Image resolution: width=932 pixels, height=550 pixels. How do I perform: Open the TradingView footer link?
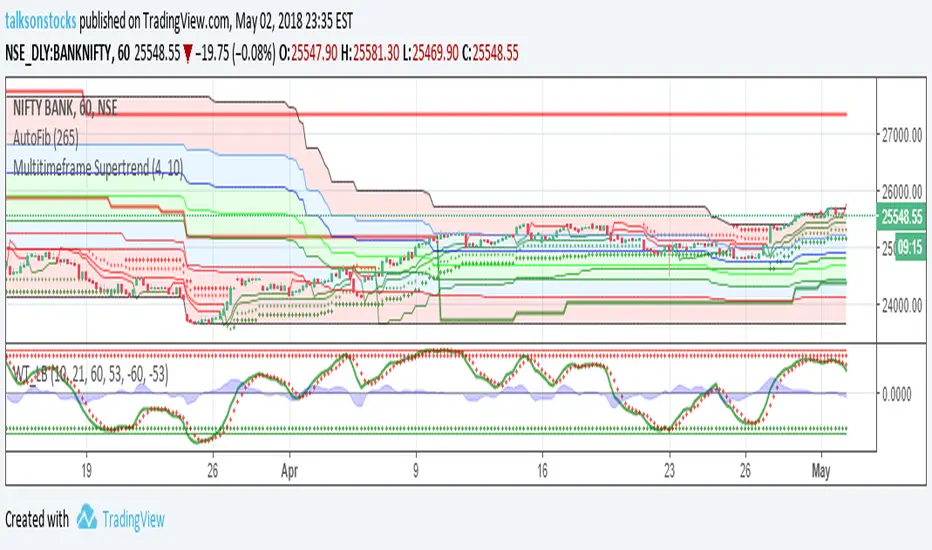click(133, 520)
